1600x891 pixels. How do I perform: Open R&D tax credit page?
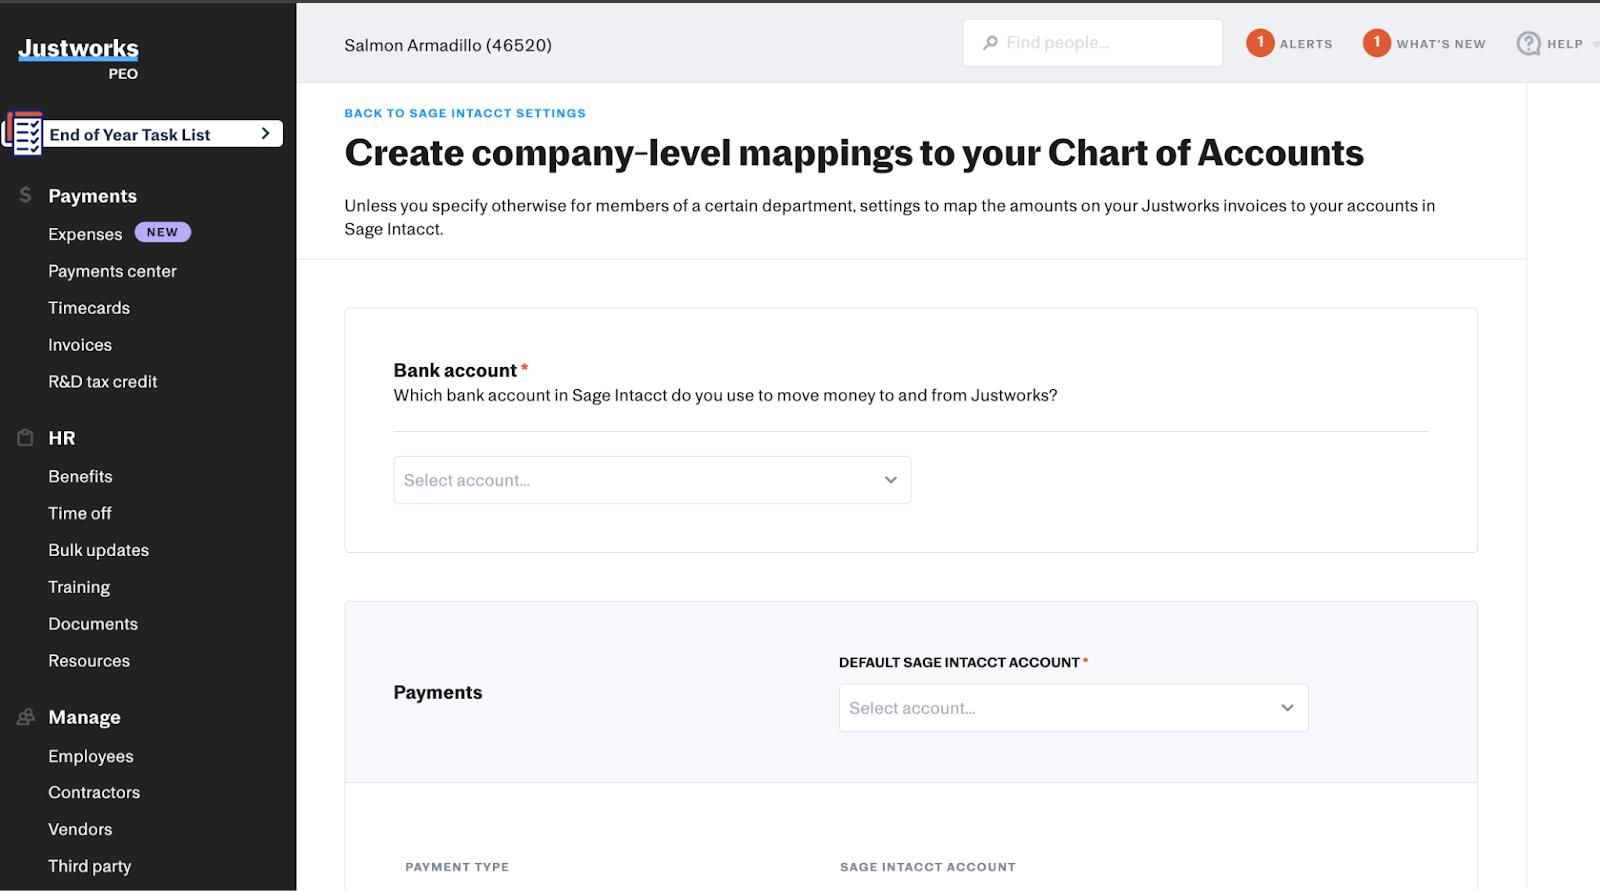(x=102, y=382)
